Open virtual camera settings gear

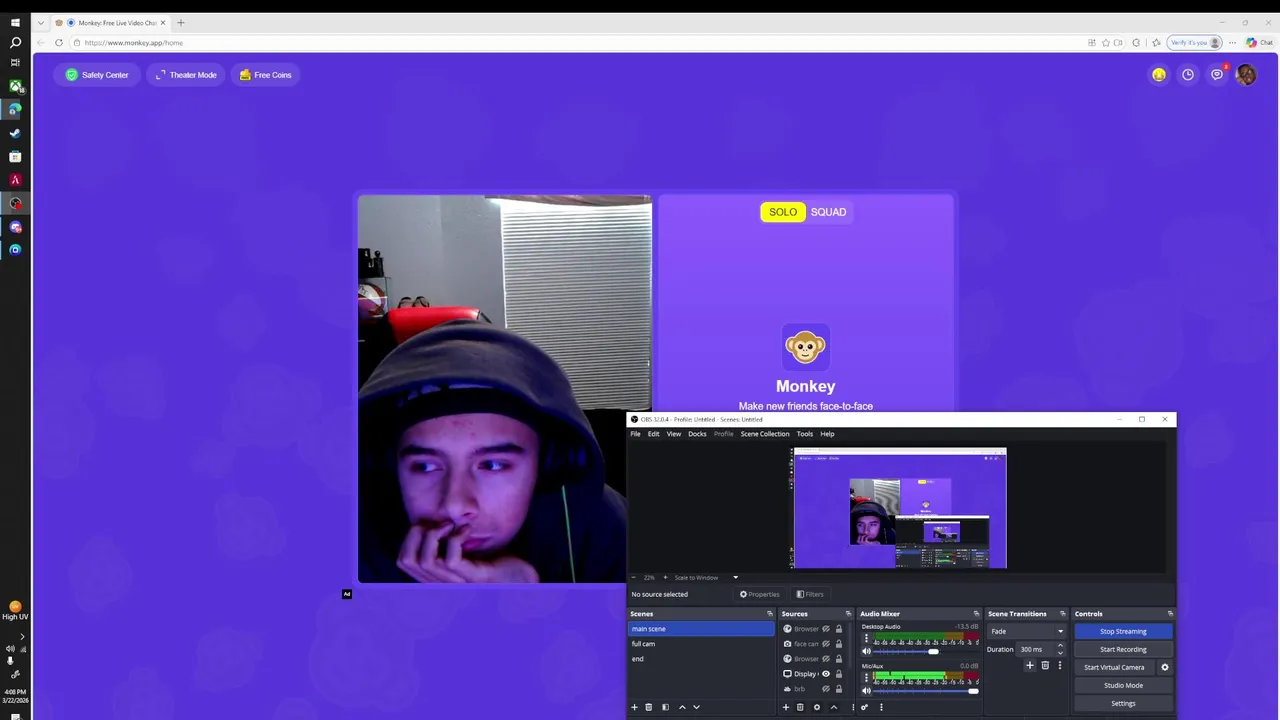[x=1164, y=667]
